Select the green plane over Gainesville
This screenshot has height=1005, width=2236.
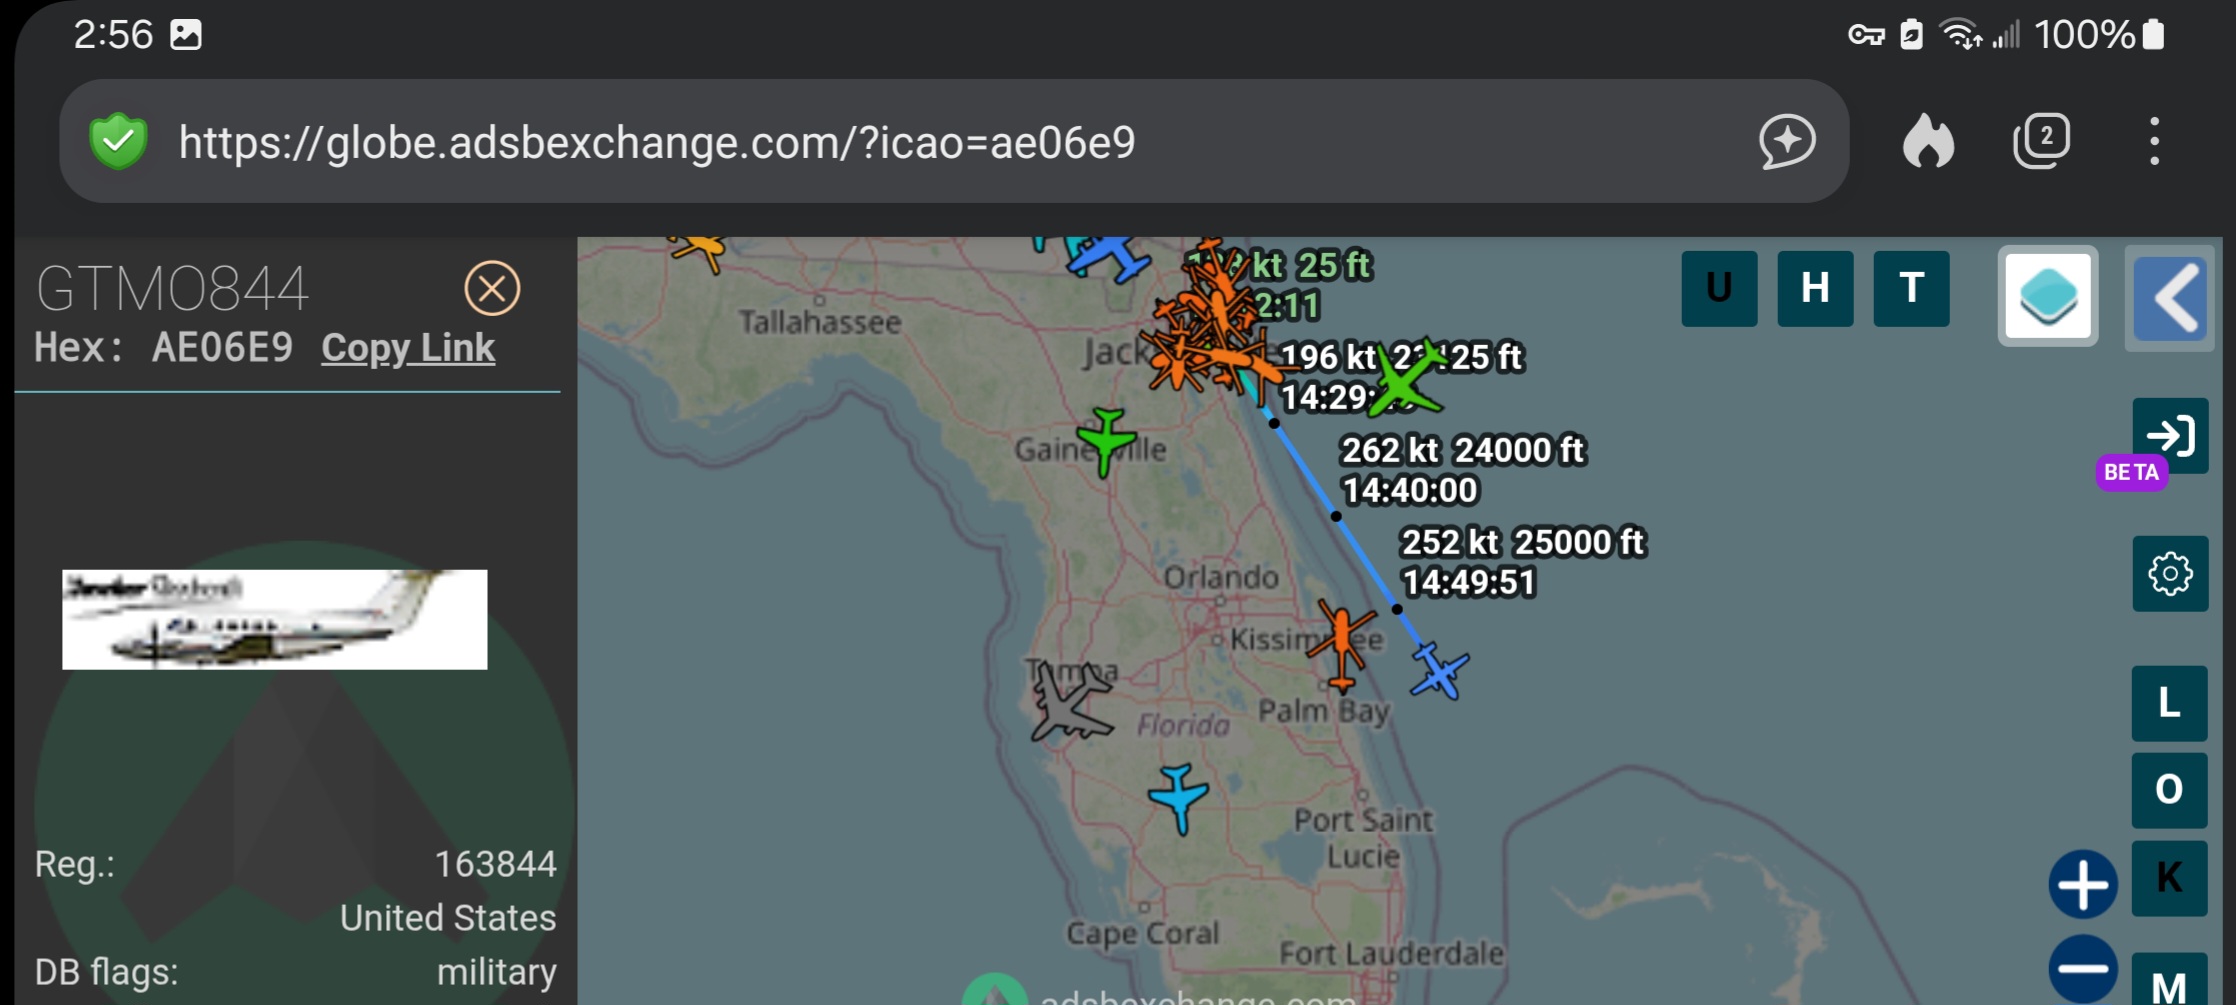point(1106,441)
